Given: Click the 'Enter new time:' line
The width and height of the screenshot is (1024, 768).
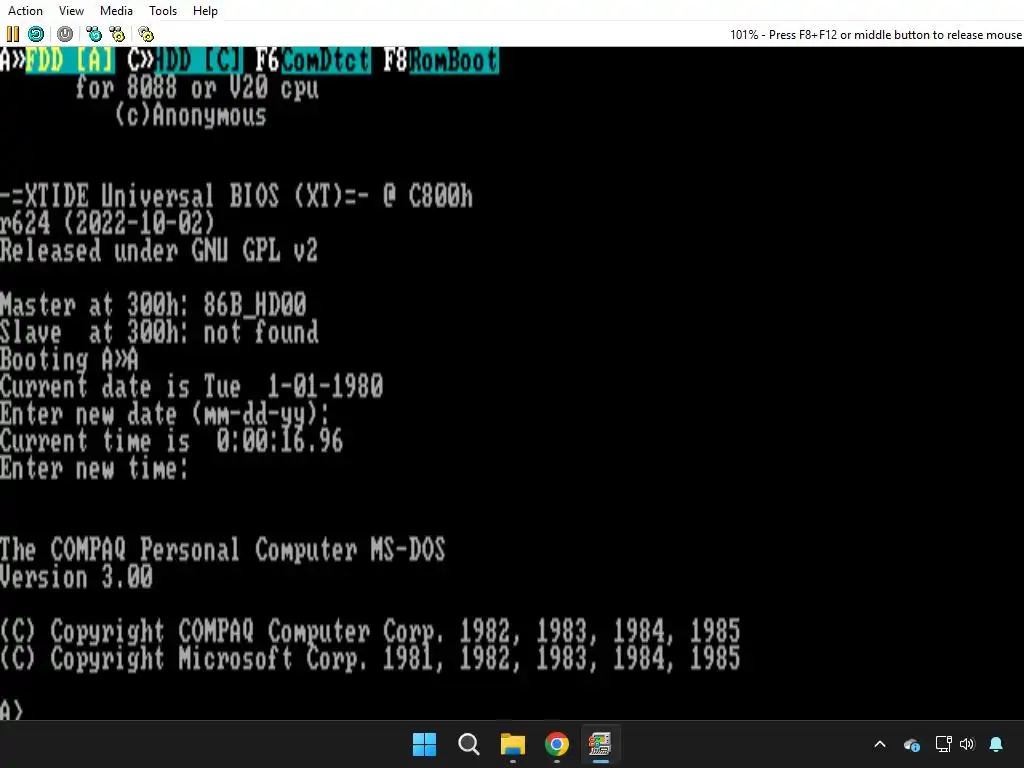Looking at the screenshot, I should (95, 468).
